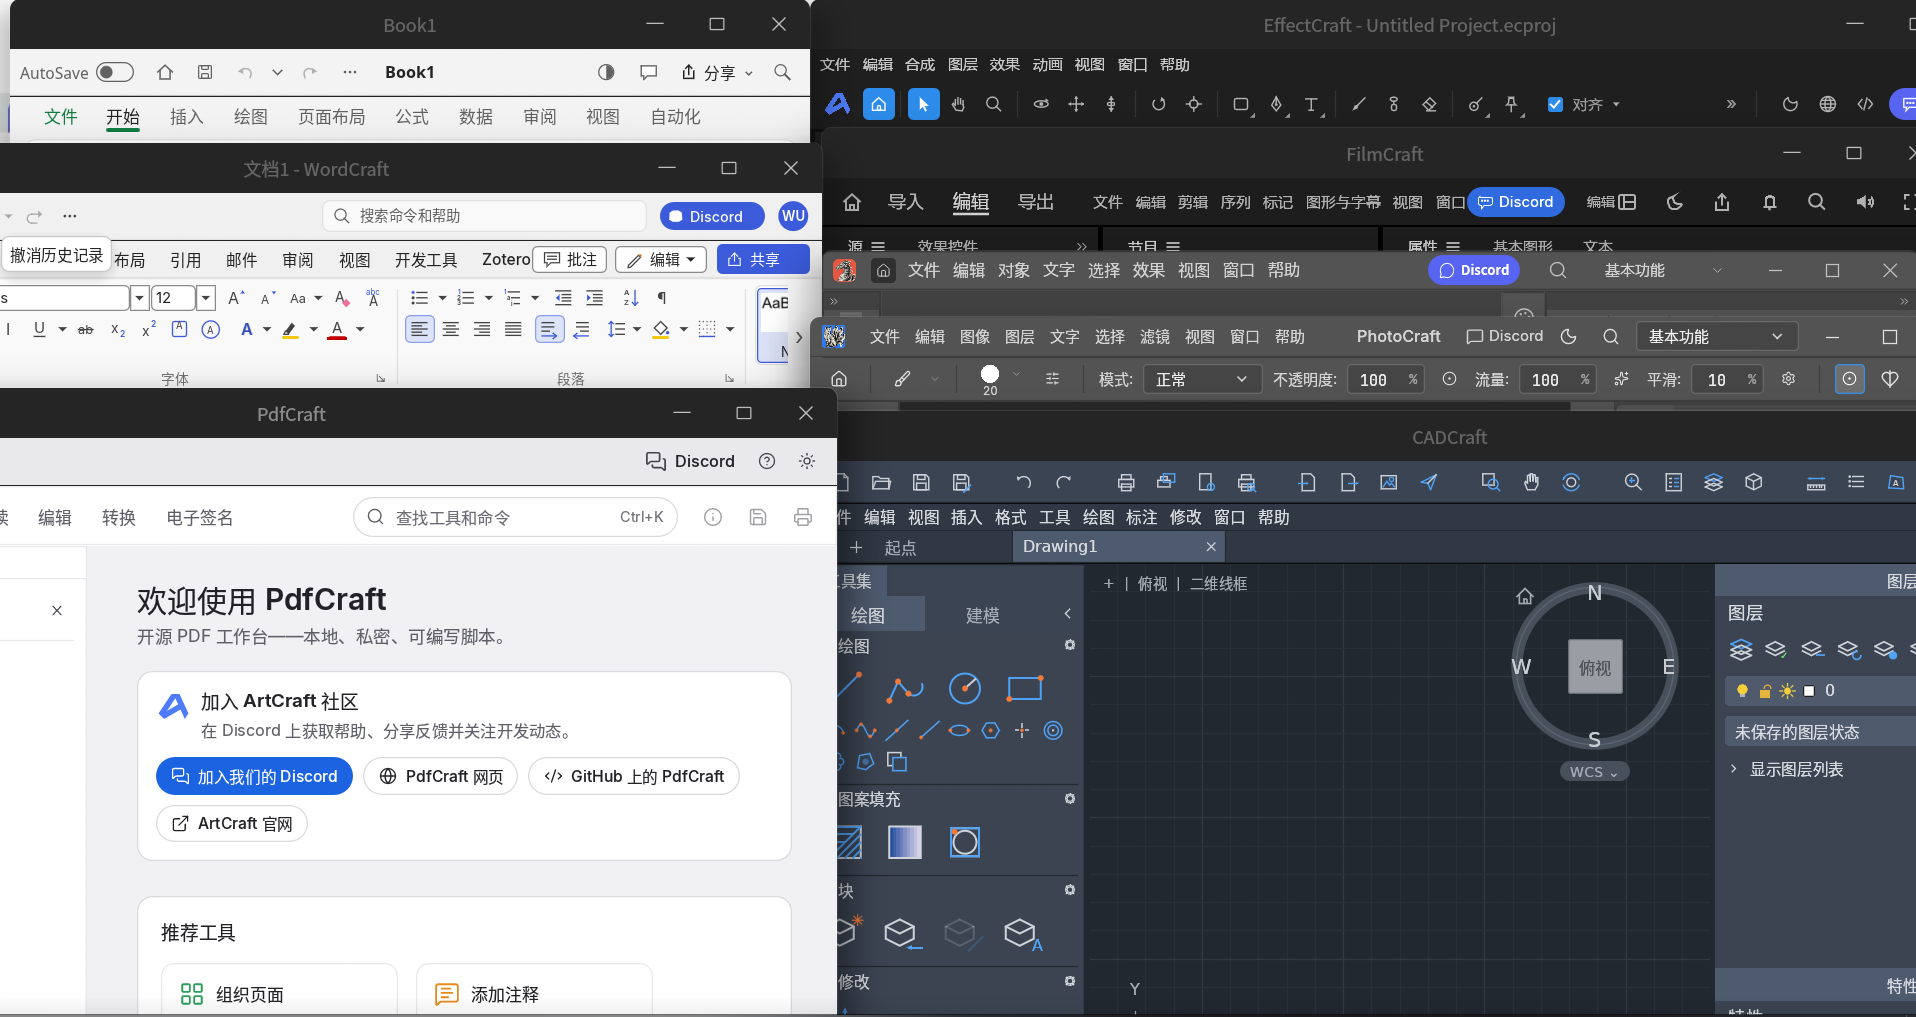
Task: Click the gradient fill icon in CADCraft
Action: point(904,842)
